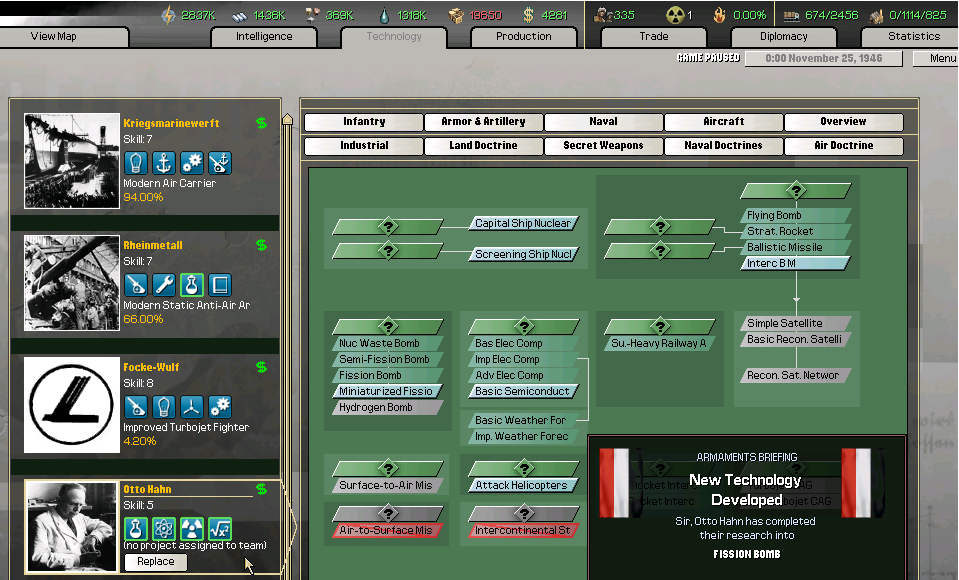Click Otto Hahn's atom nuclear physics icon
Image resolution: width=959 pixels, height=580 pixels.
point(164,529)
